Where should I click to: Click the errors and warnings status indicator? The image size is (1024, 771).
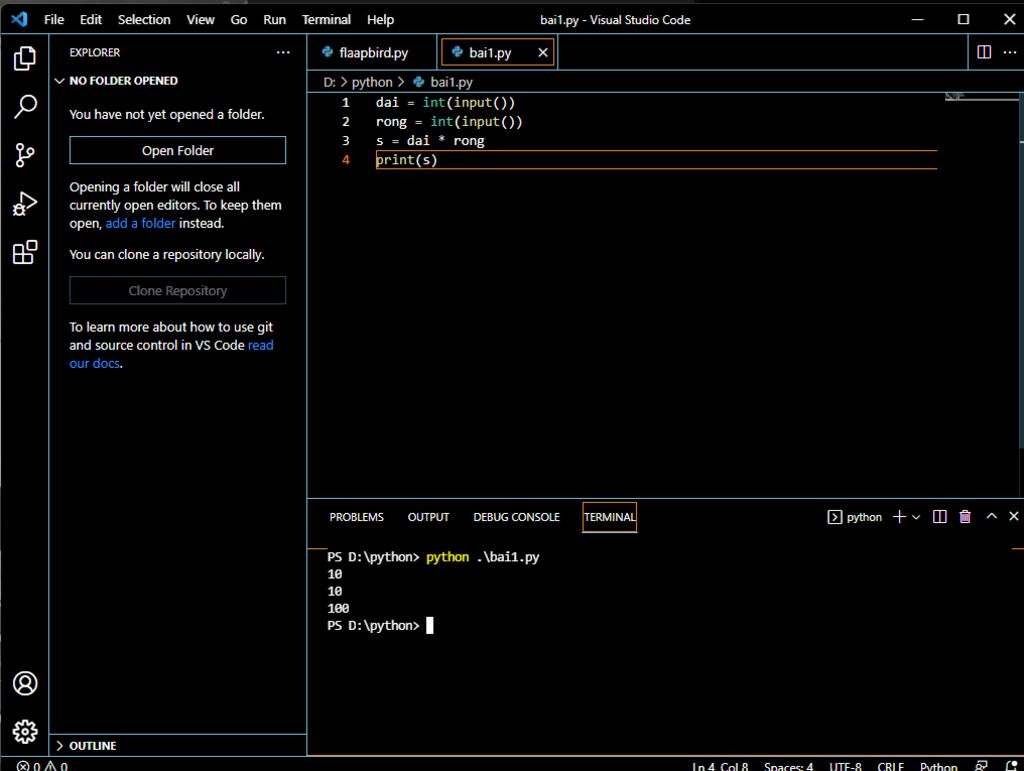click(42, 766)
